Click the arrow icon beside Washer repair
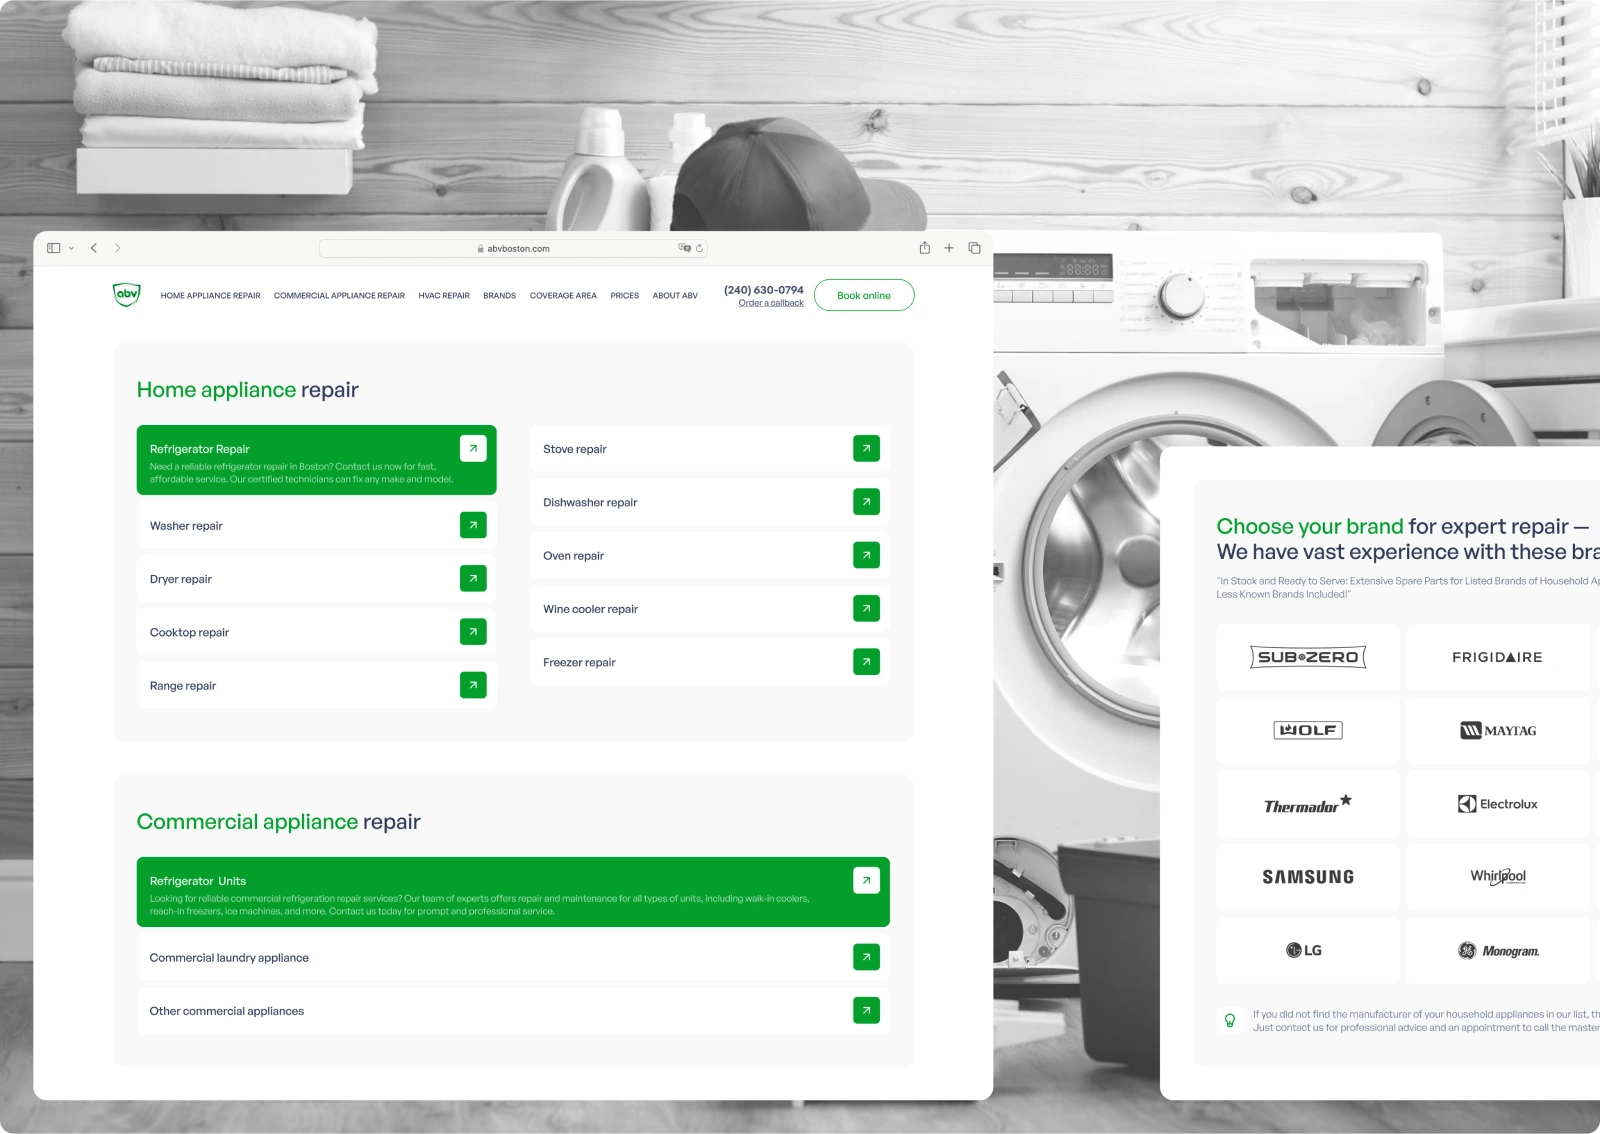1600x1134 pixels. (473, 525)
